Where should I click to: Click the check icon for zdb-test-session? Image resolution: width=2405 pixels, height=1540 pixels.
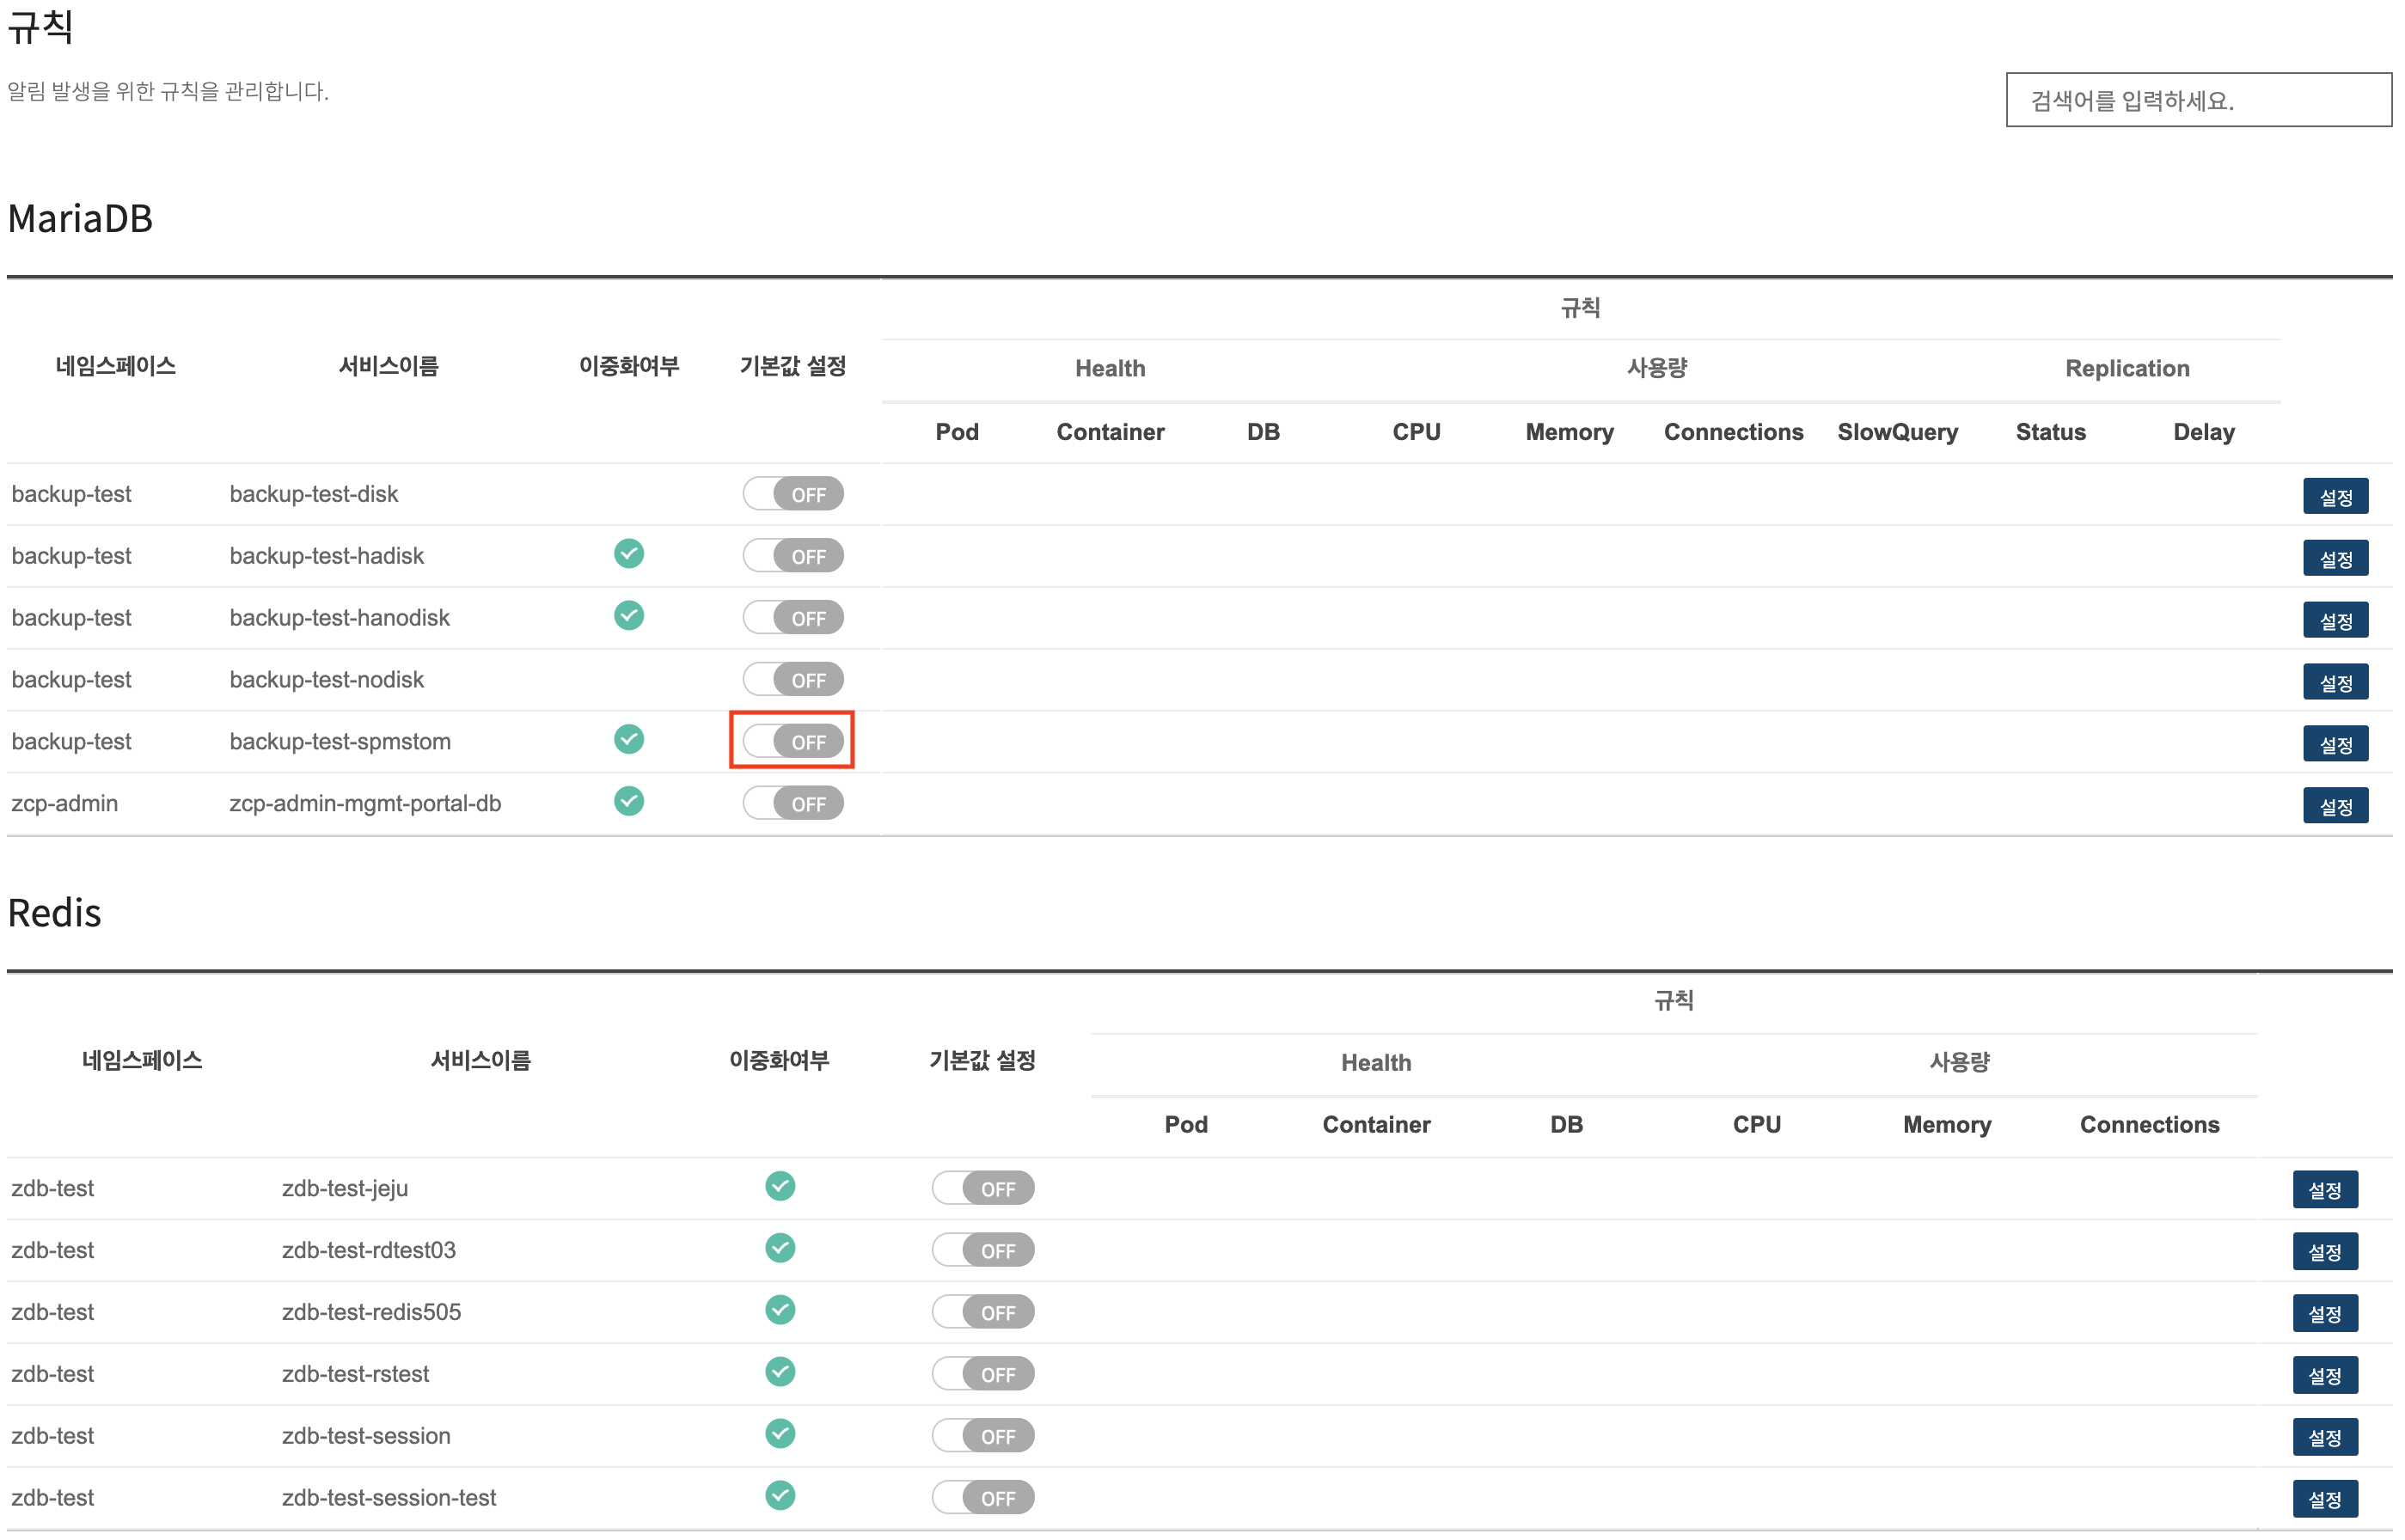[780, 1434]
